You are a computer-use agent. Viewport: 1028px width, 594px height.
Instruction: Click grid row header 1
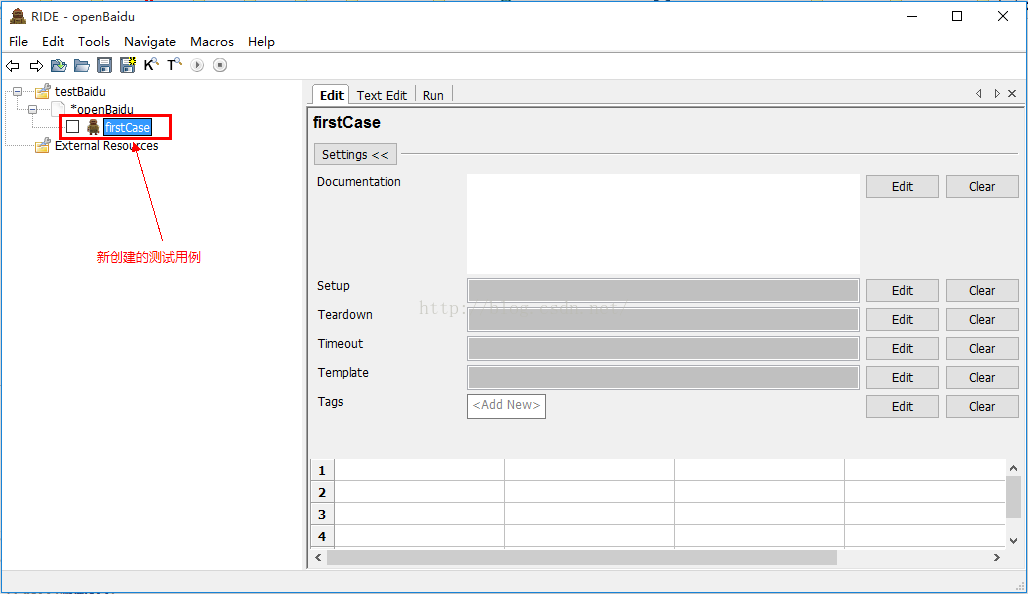[x=322, y=470]
